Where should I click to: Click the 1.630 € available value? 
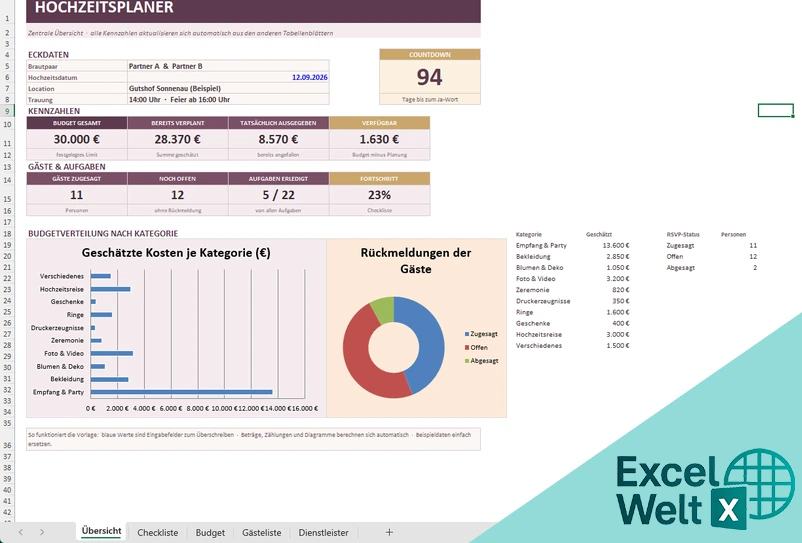pos(380,139)
